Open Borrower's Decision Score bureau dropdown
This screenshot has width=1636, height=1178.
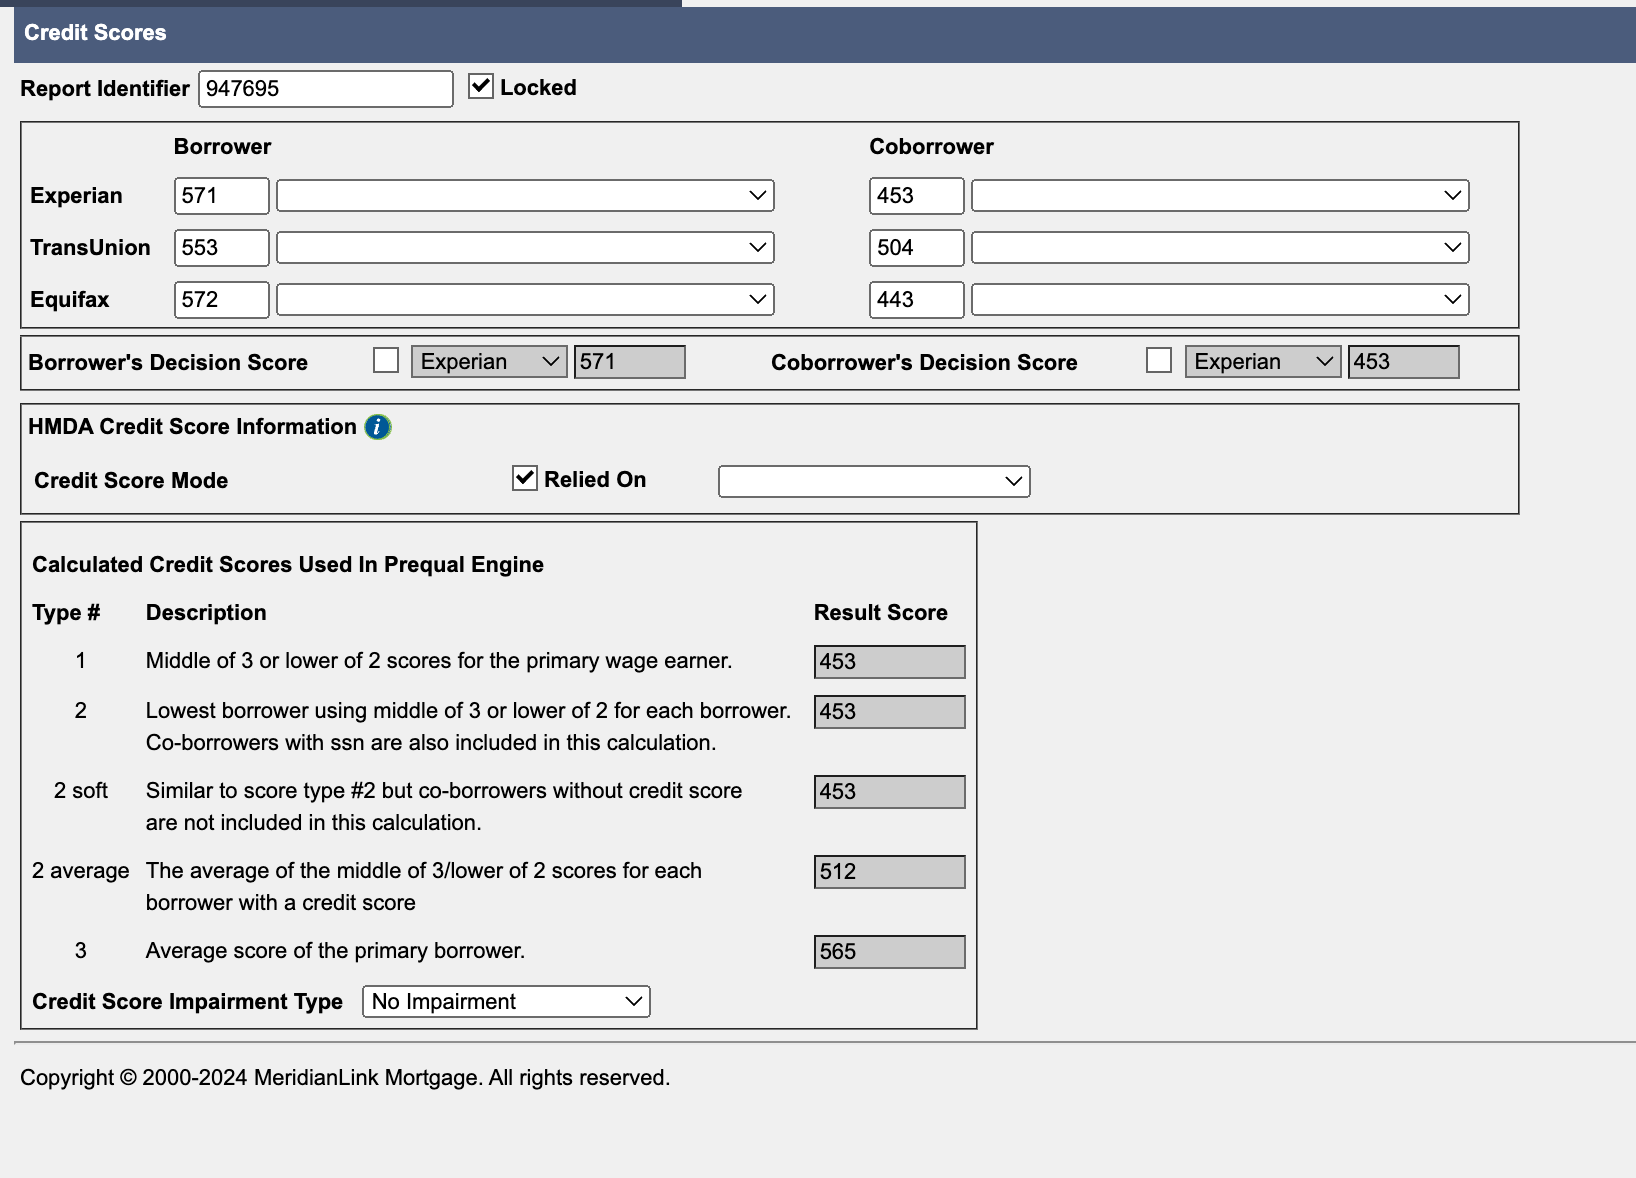coord(489,362)
